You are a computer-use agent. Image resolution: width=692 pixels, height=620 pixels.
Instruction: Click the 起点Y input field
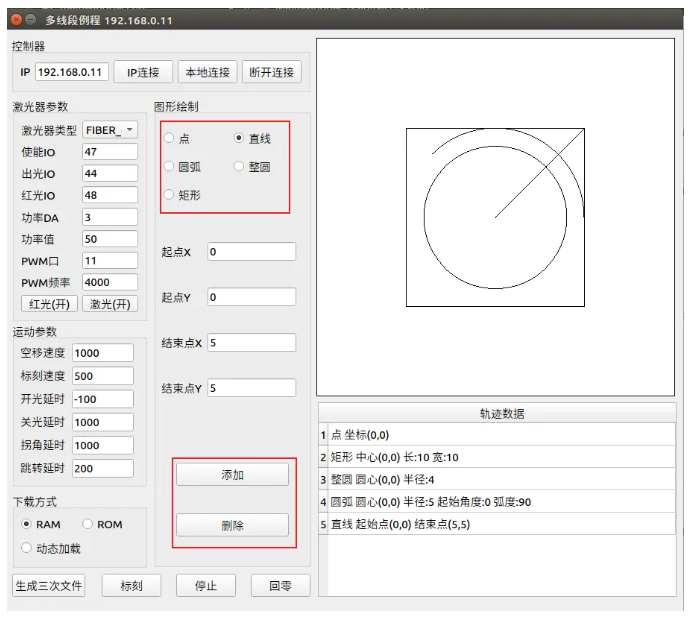coord(252,297)
